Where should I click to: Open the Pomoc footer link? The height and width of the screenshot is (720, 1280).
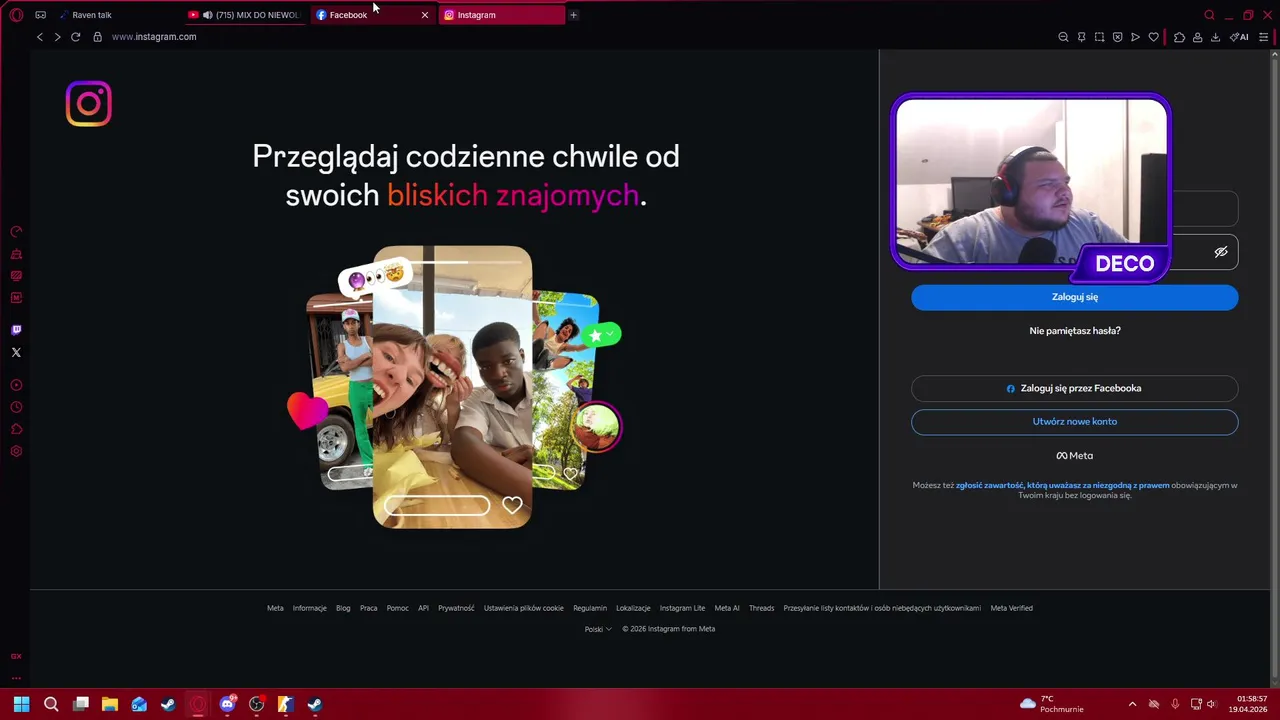(398, 608)
